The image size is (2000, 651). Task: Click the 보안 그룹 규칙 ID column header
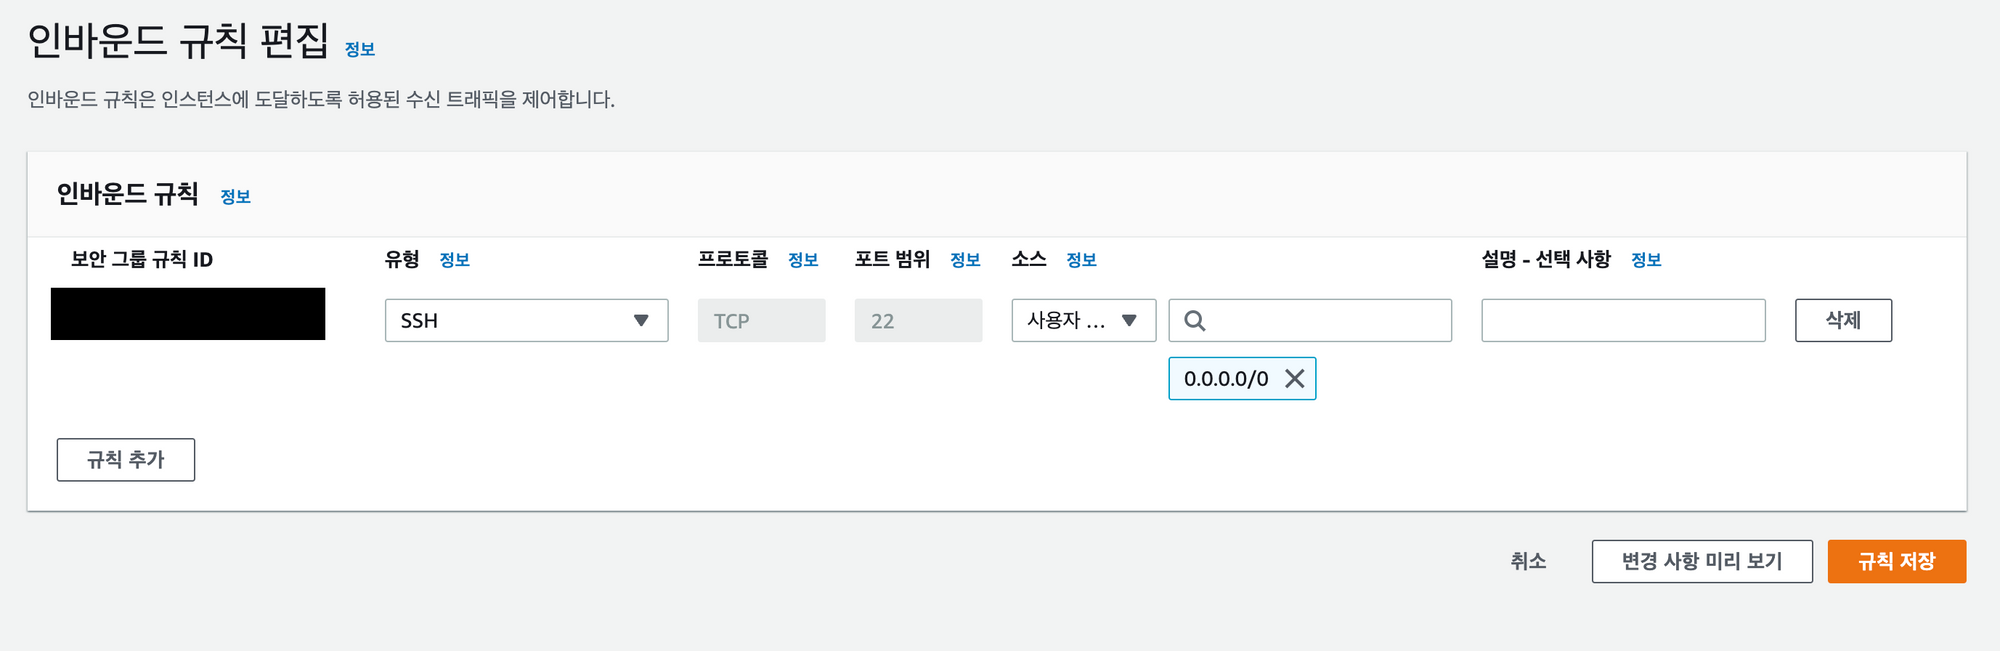point(142,259)
